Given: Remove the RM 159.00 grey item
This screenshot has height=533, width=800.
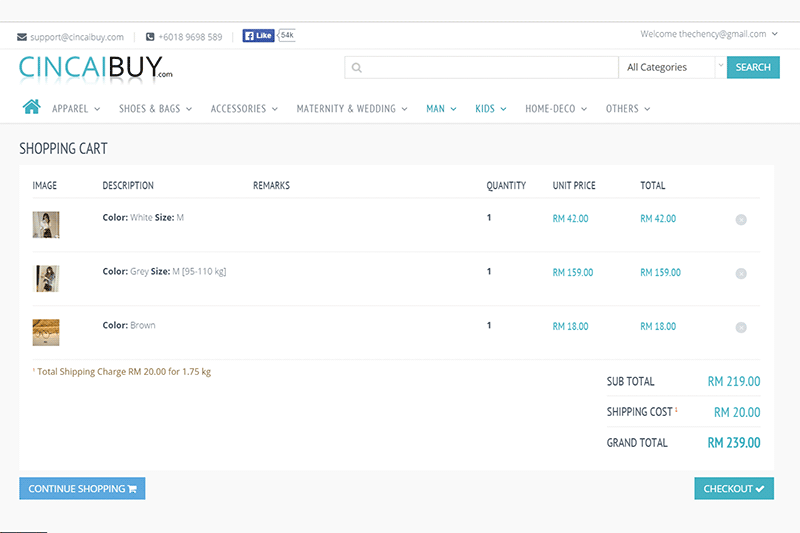Looking at the screenshot, I should click(741, 273).
